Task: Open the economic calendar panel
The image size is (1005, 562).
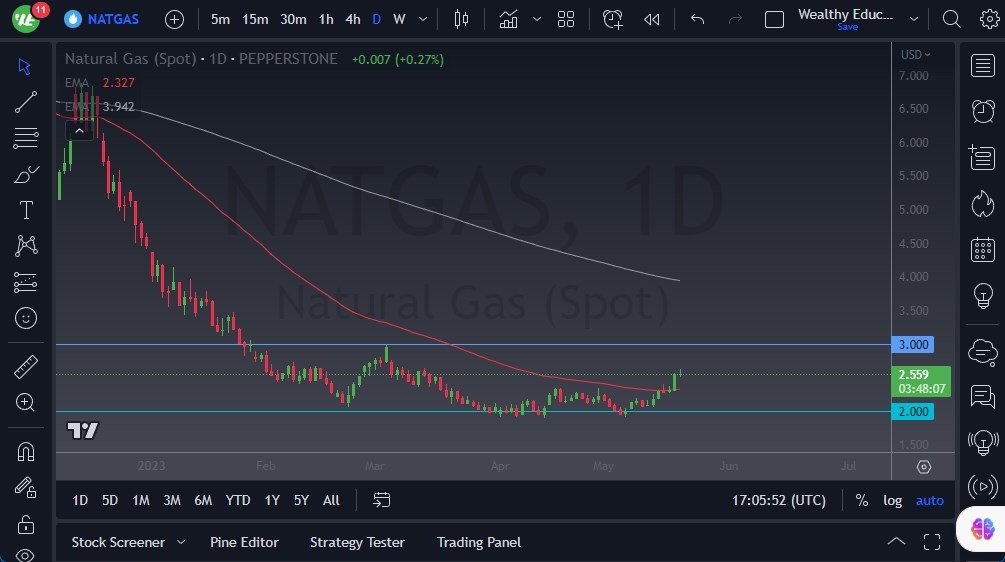Action: [983, 250]
